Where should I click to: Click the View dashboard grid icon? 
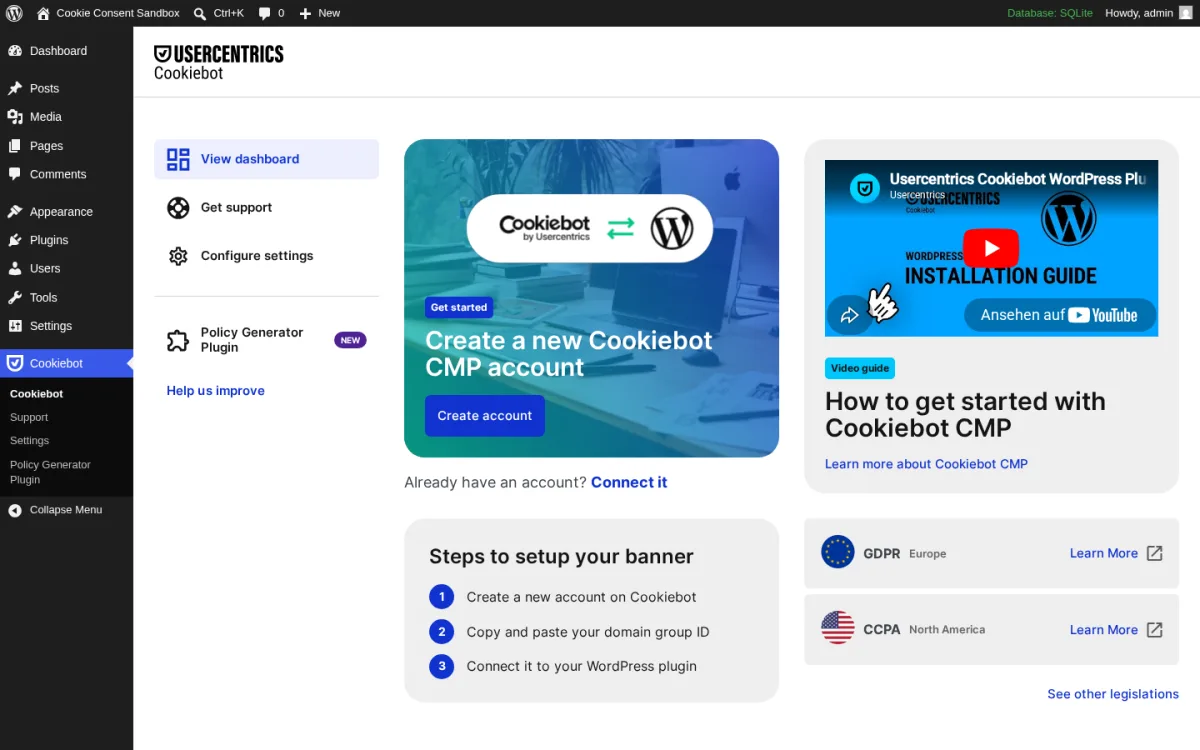(x=178, y=159)
